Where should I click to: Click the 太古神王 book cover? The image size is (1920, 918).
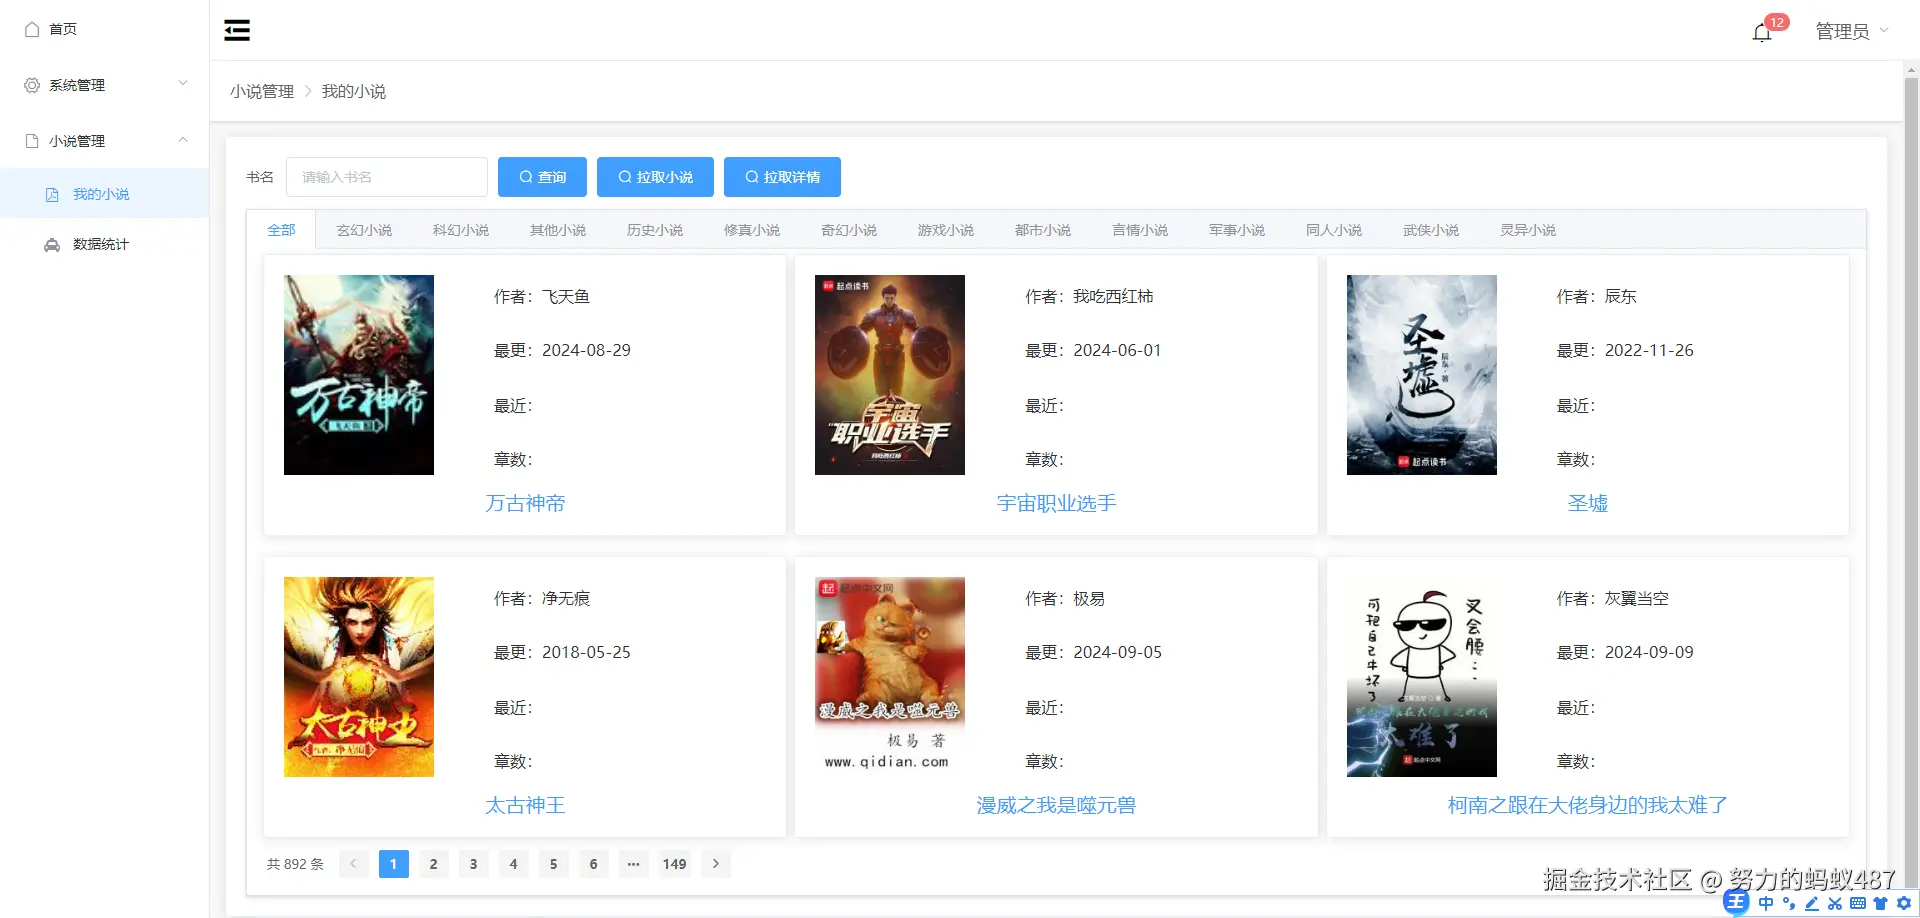click(359, 677)
